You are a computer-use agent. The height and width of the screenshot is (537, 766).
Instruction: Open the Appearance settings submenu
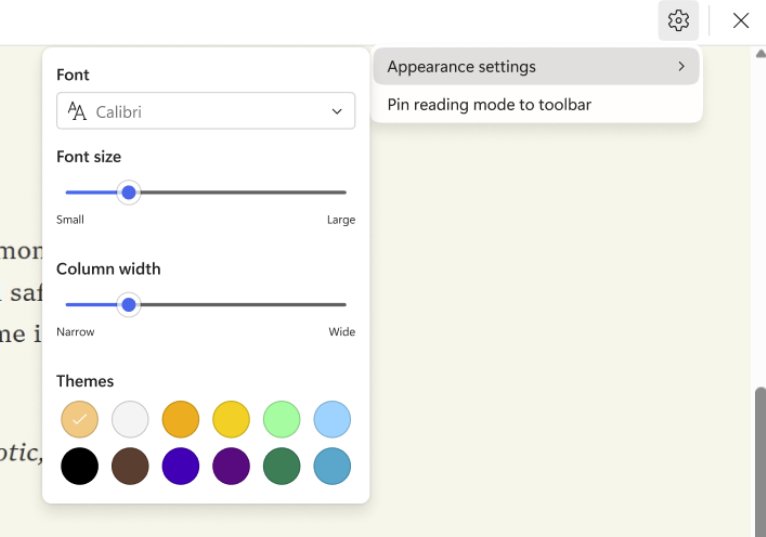pyautogui.click(x=536, y=66)
